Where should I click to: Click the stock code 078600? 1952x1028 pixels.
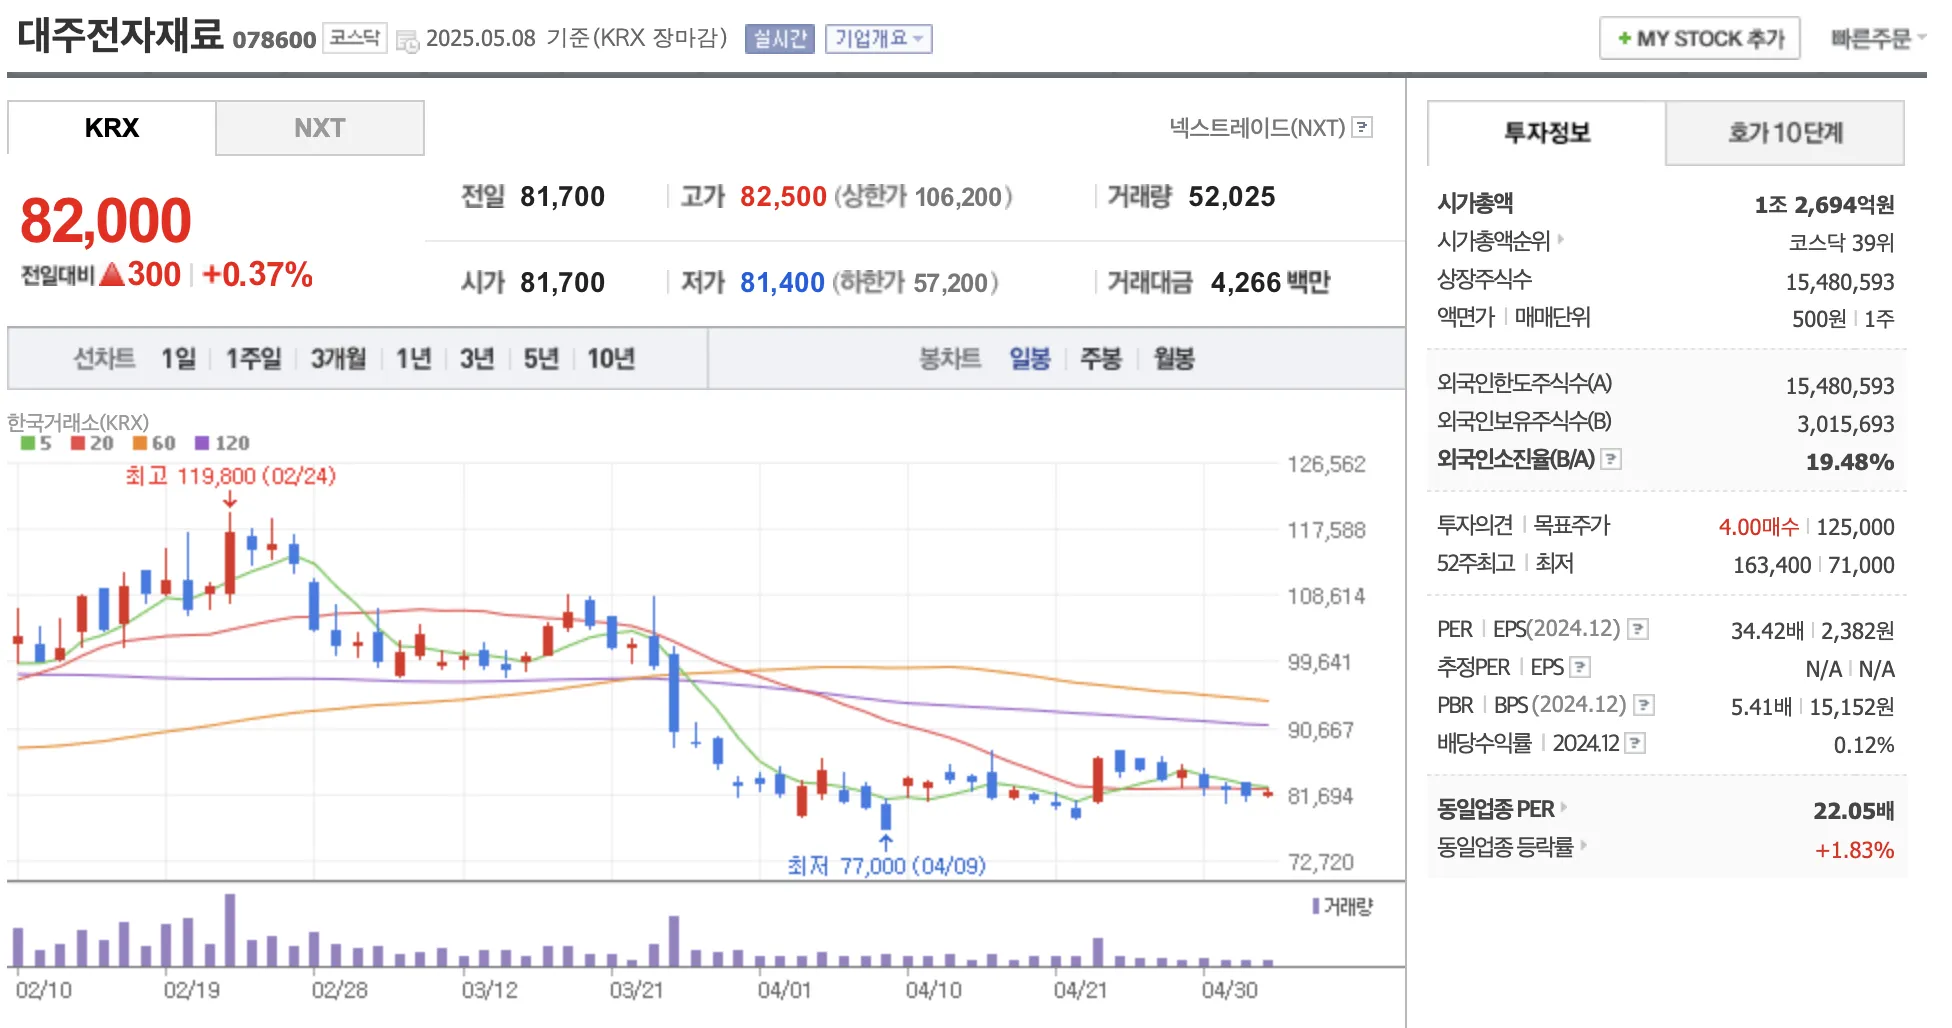click(x=274, y=40)
